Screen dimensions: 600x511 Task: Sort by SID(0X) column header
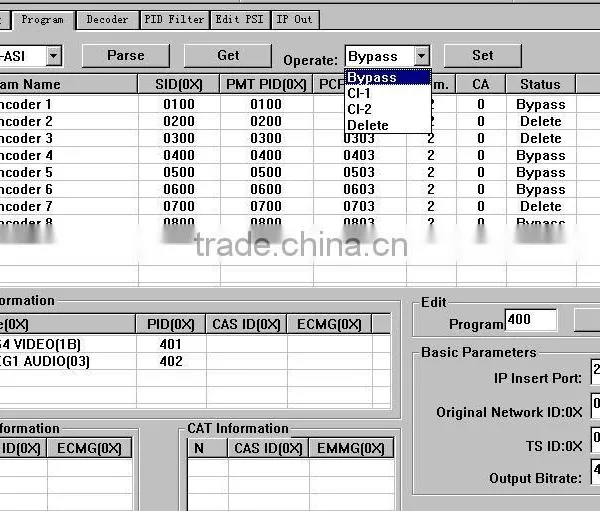click(x=179, y=84)
